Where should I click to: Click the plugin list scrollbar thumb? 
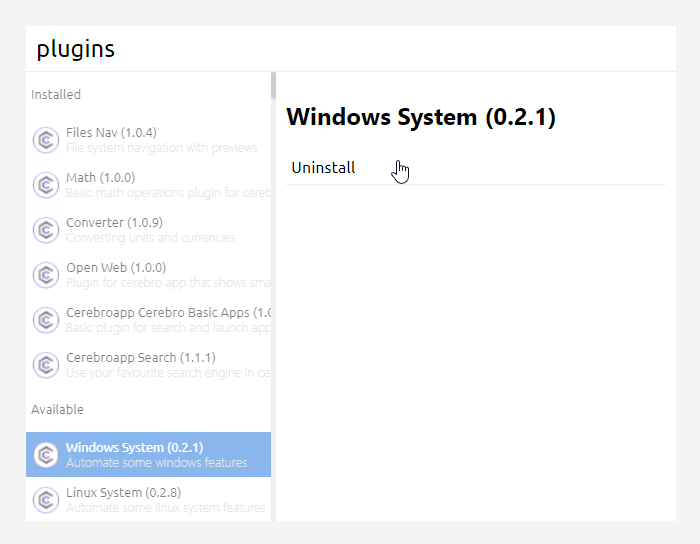pyautogui.click(x=273, y=85)
